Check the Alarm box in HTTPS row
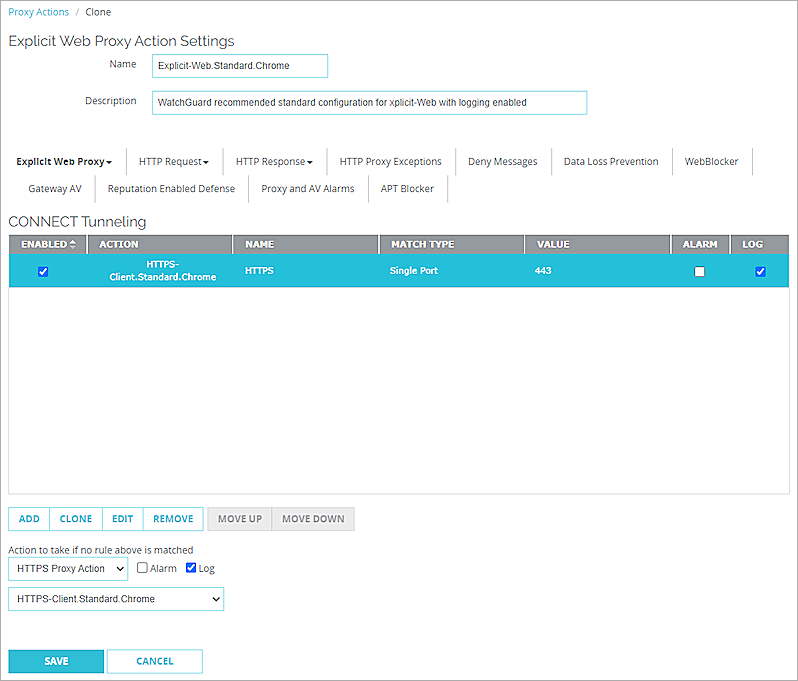Viewport: 798px width, 681px height. click(699, 271)
